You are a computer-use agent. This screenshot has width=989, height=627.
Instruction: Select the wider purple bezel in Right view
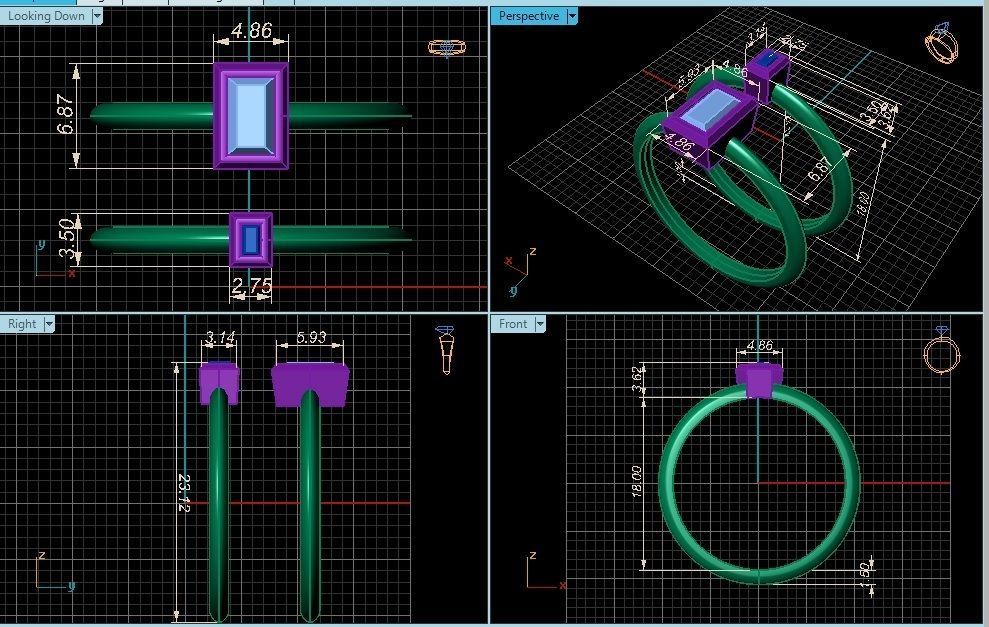click(x=310, y=385)
